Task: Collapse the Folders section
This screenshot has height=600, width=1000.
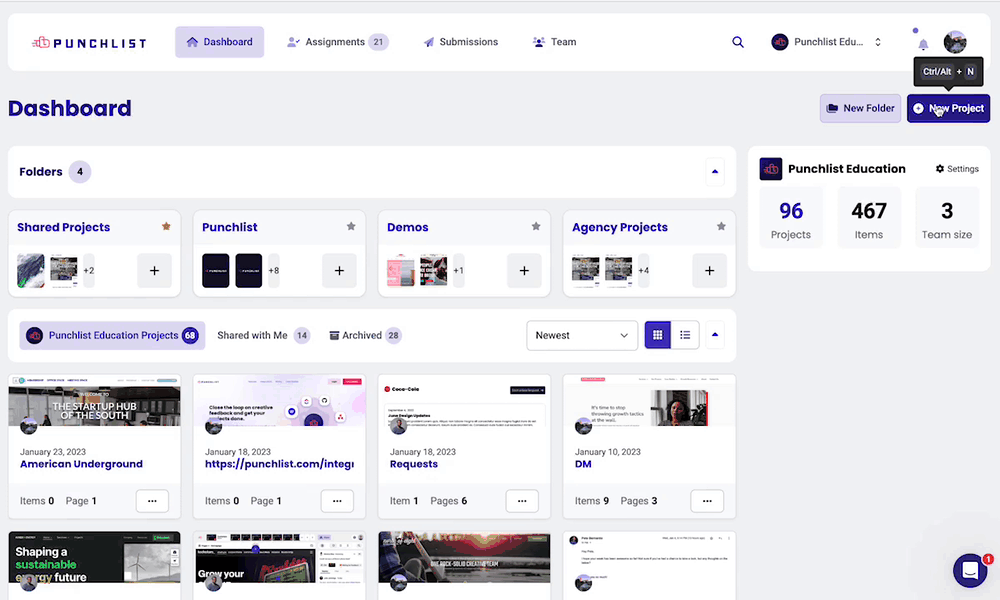Action: [715, 172]
